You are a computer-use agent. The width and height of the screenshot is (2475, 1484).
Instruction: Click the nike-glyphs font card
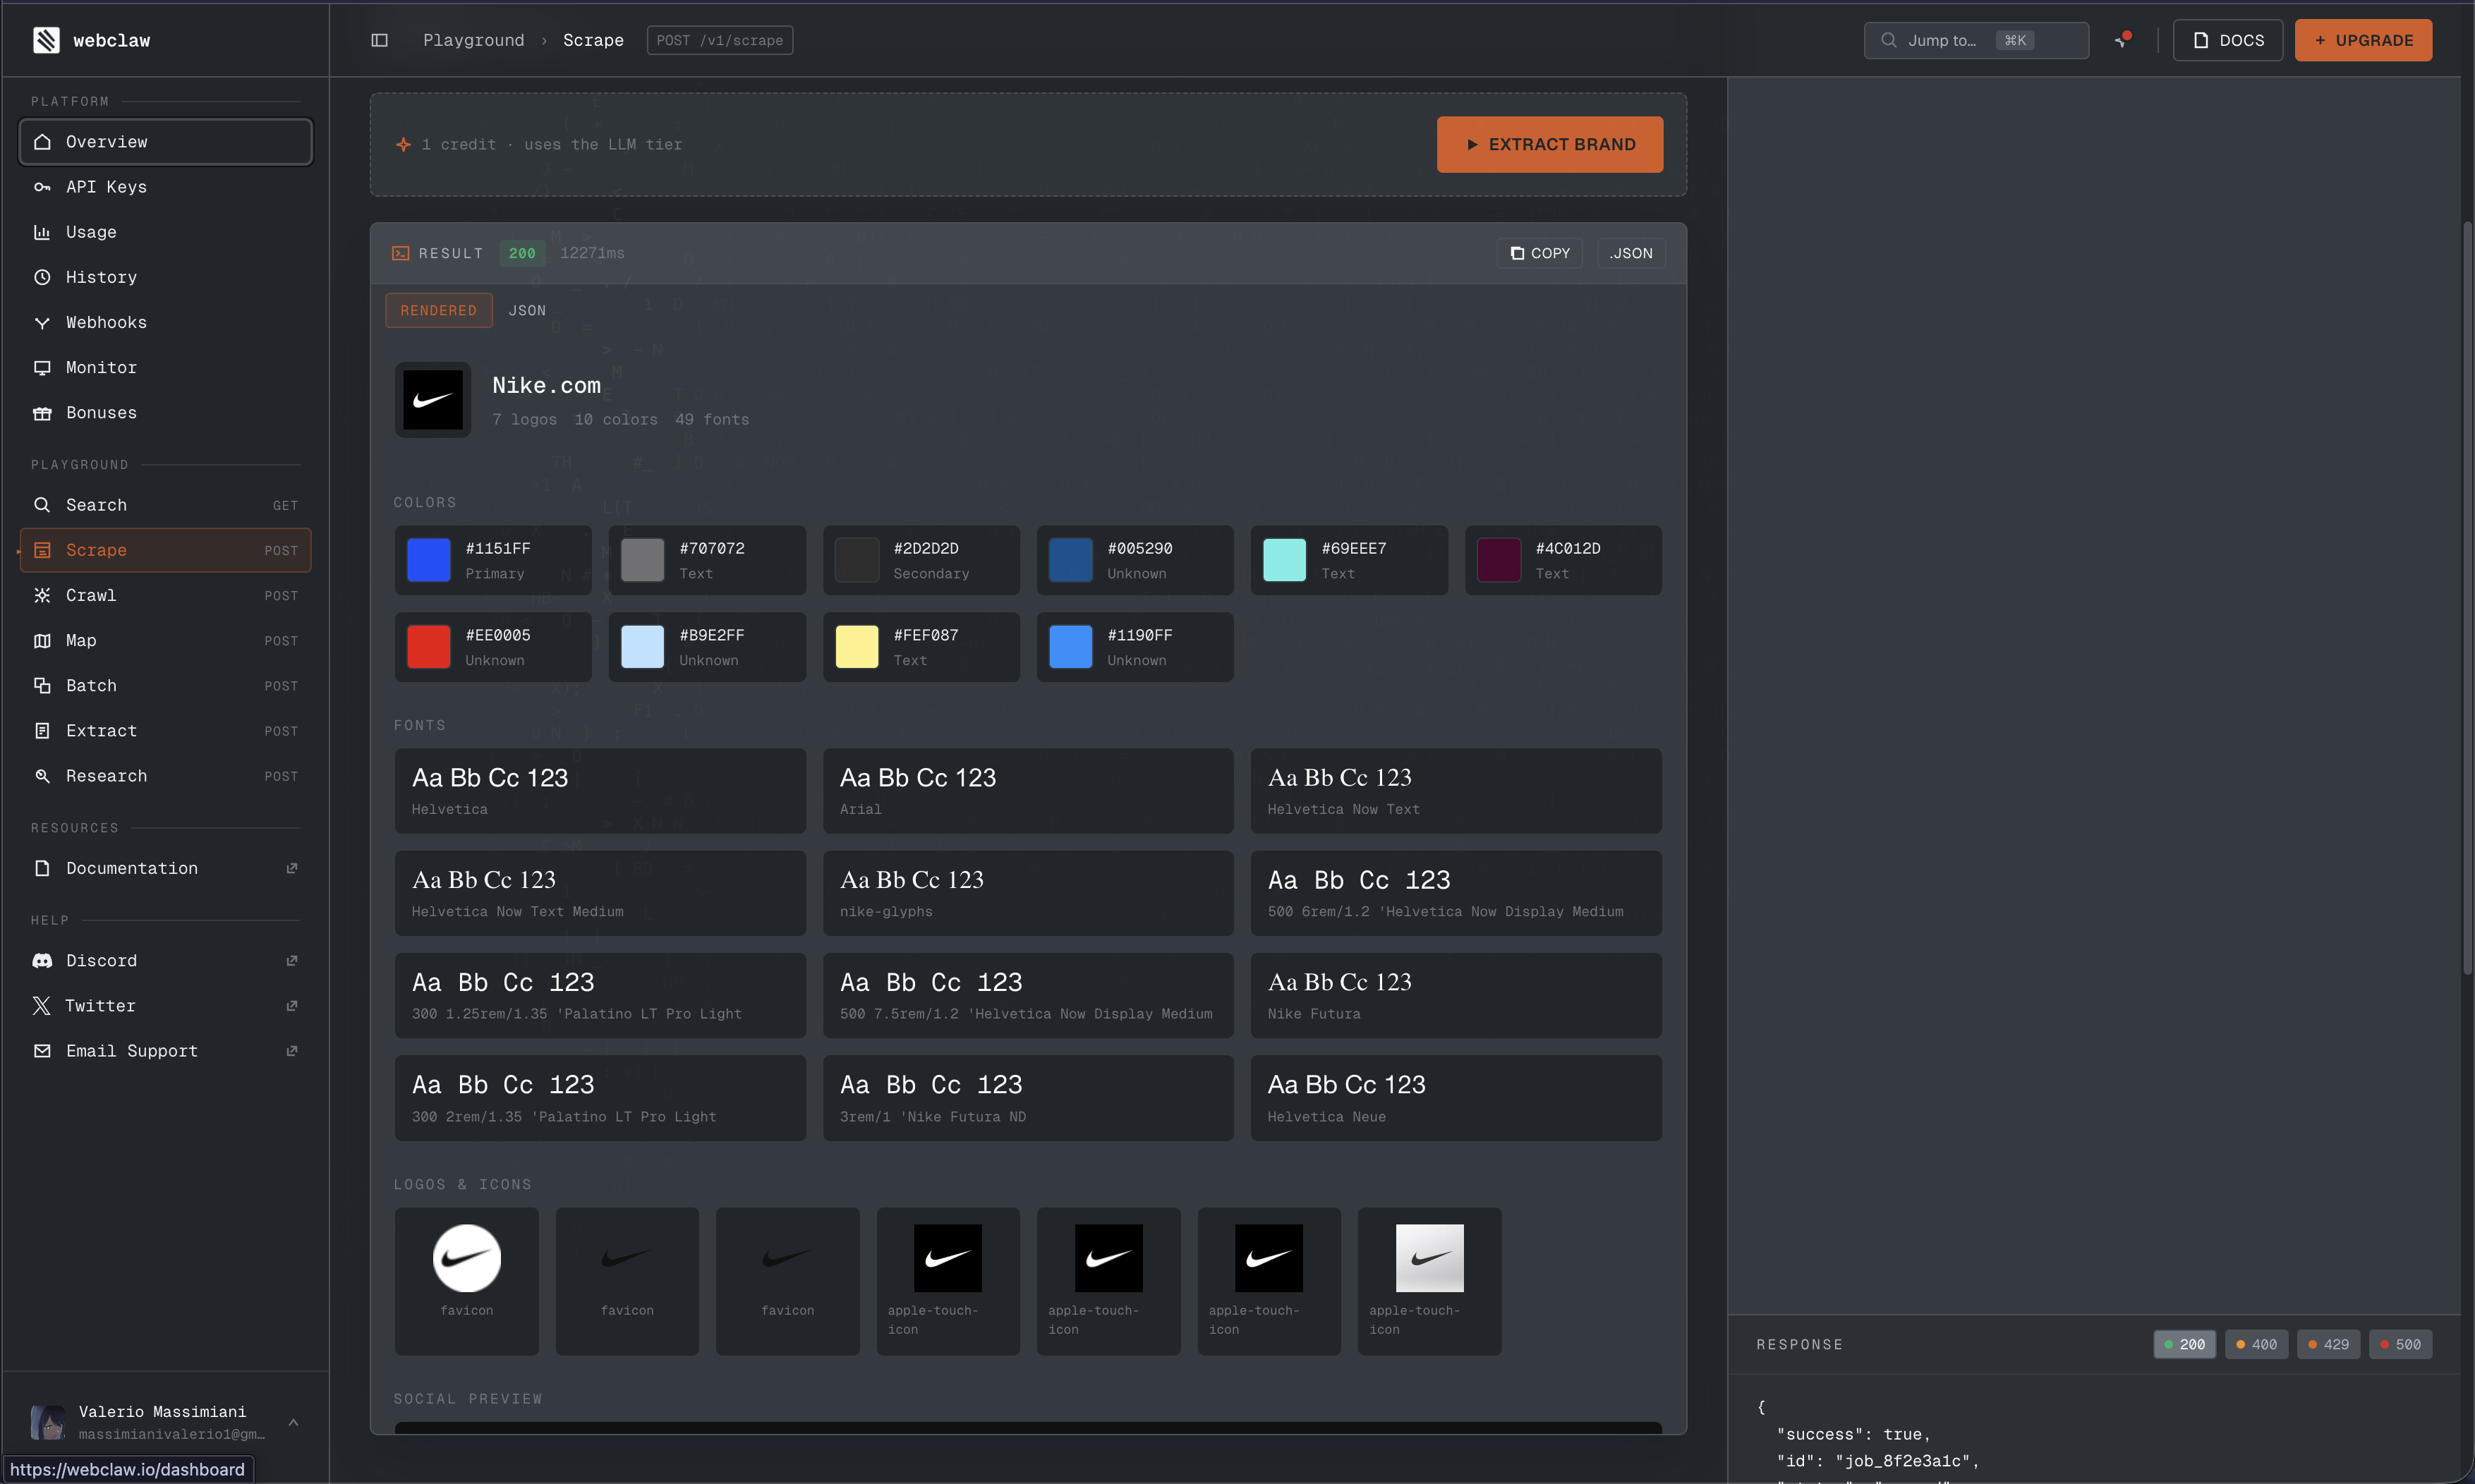[1028, 893]
